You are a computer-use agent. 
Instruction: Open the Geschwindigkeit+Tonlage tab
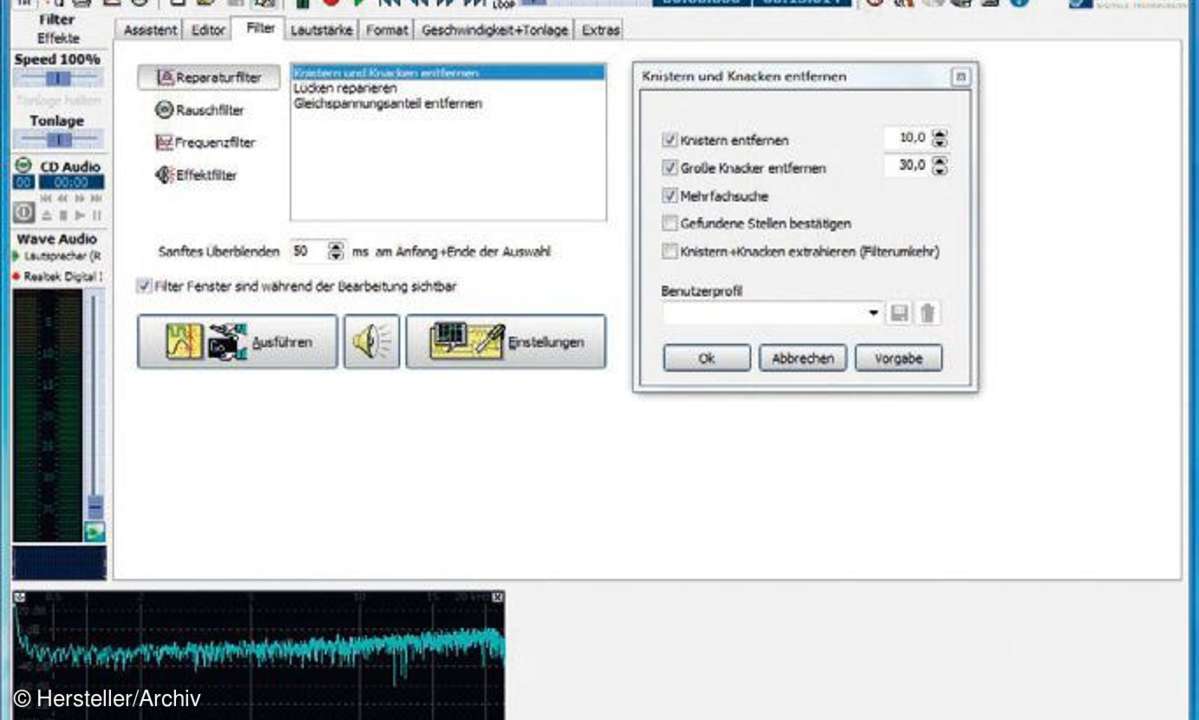pyautogui.click(x=495, y=30)
